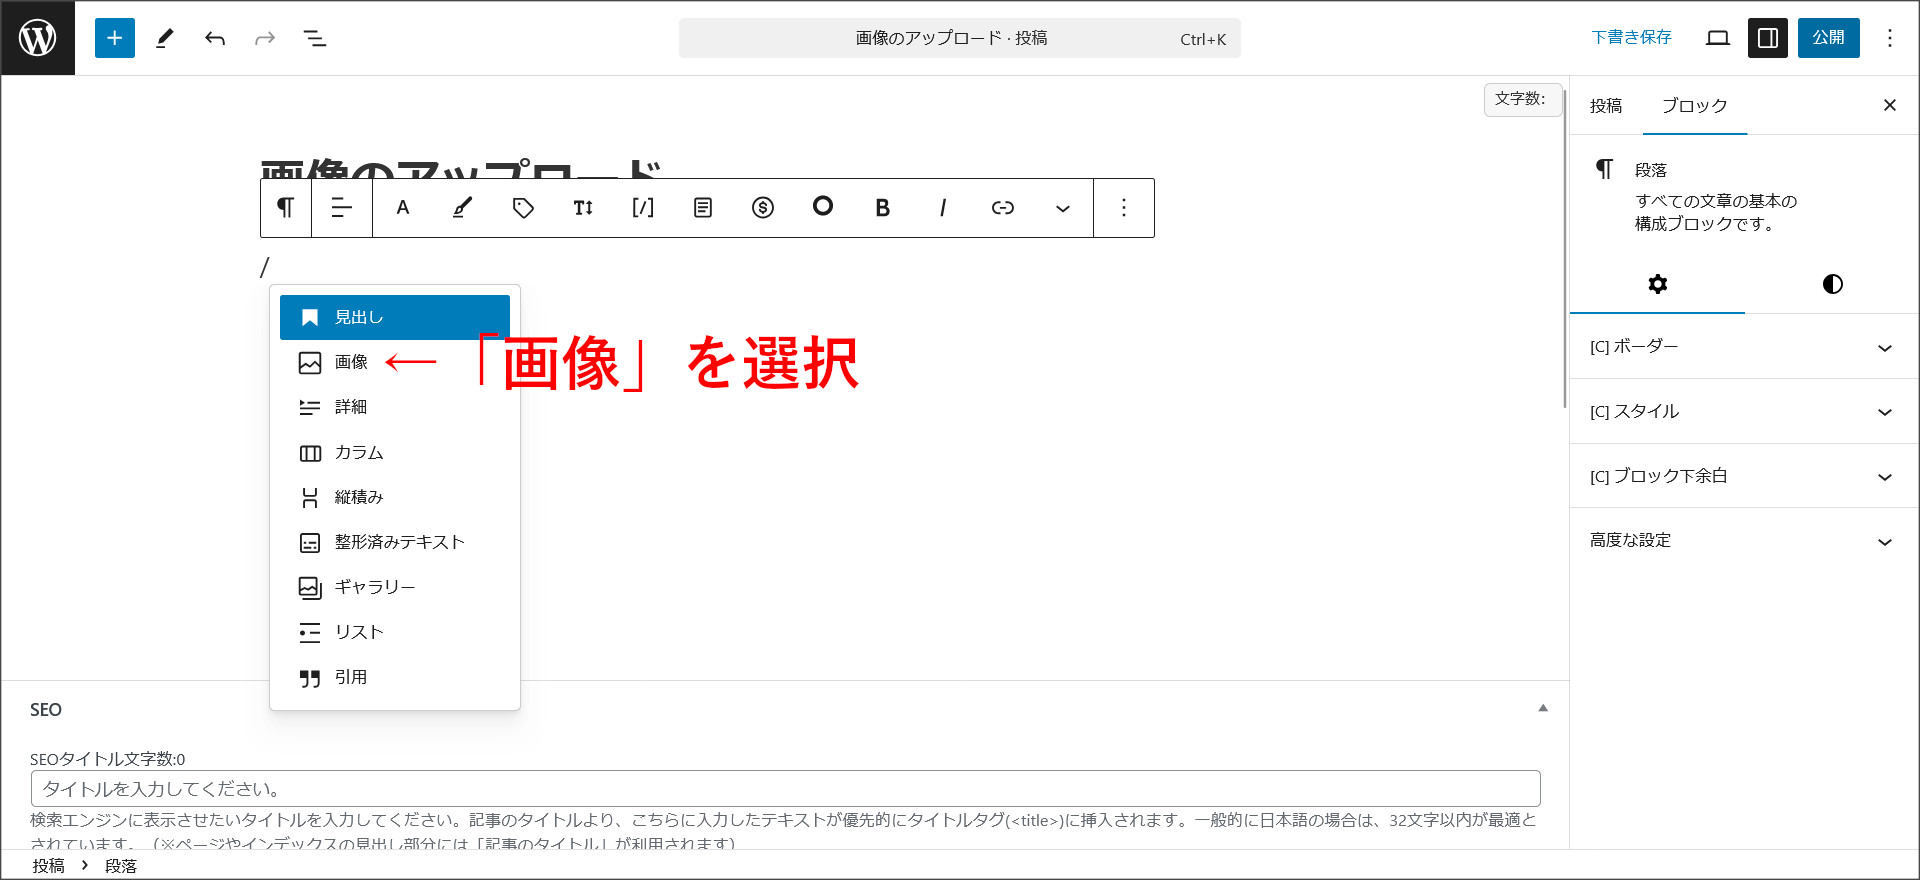The width and height of the screenshot is (1920, 880).
Task: Apply italic formatting in block toolbar
Action: (x=942, y=208)
